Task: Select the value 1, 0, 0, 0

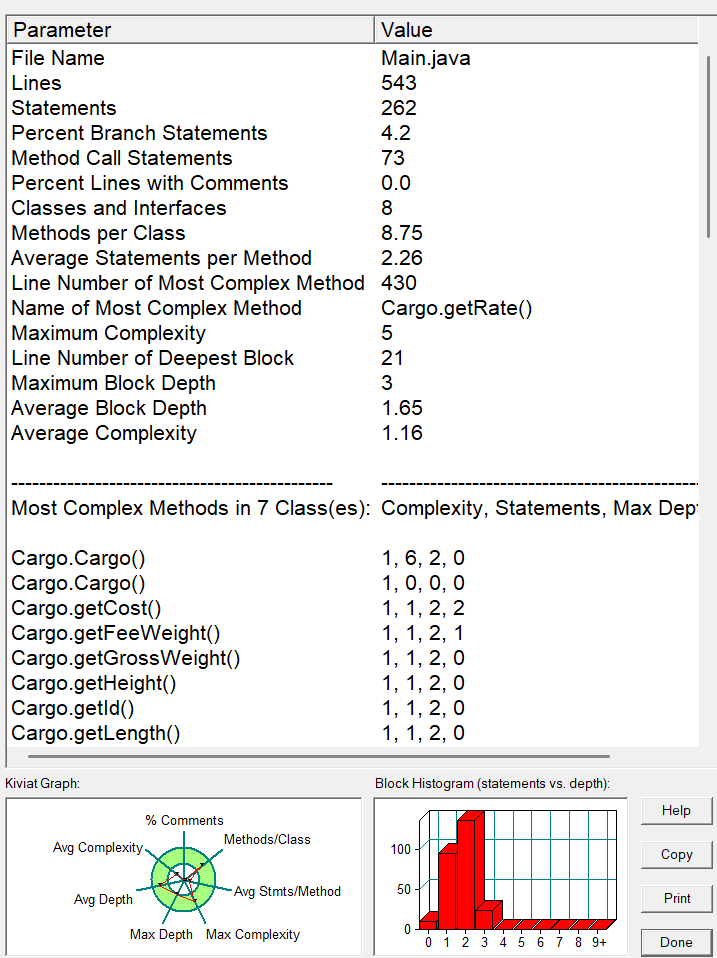Action: [x=423, y=584]
